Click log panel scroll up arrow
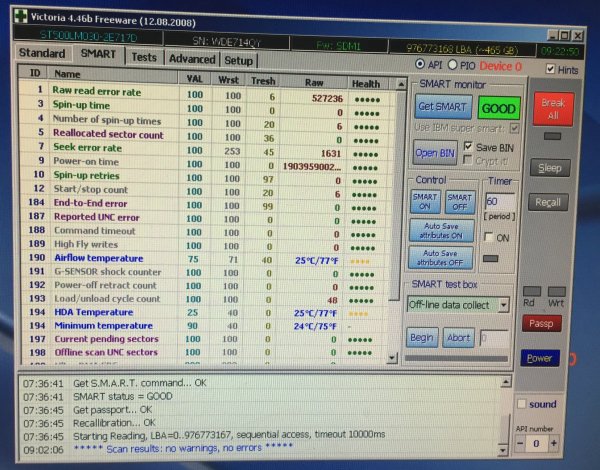 [505, 382]
